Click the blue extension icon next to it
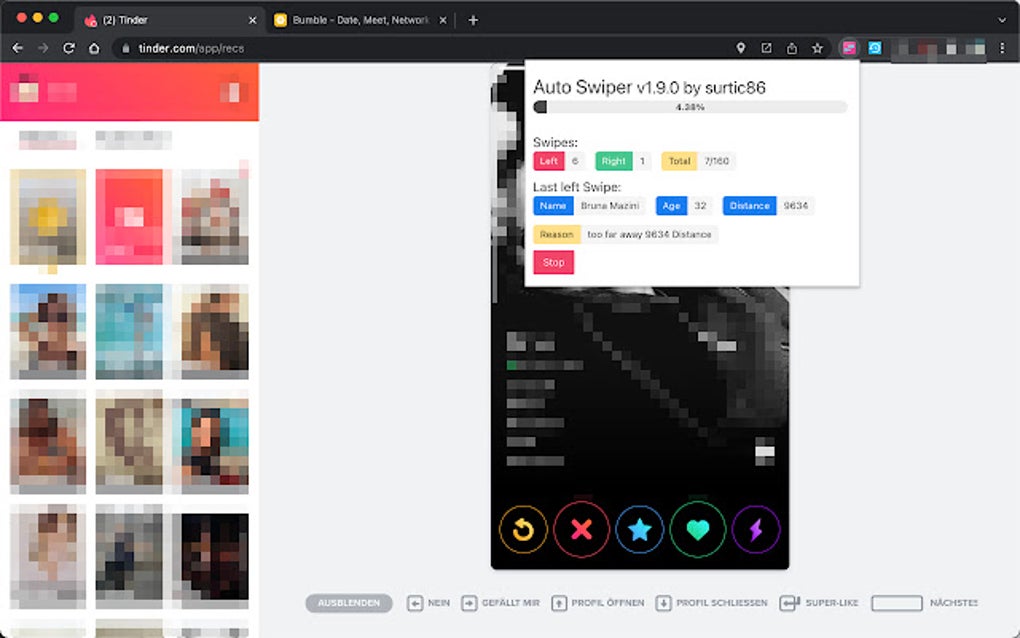Screen dimensions: 1020x638 coord(876,47)
